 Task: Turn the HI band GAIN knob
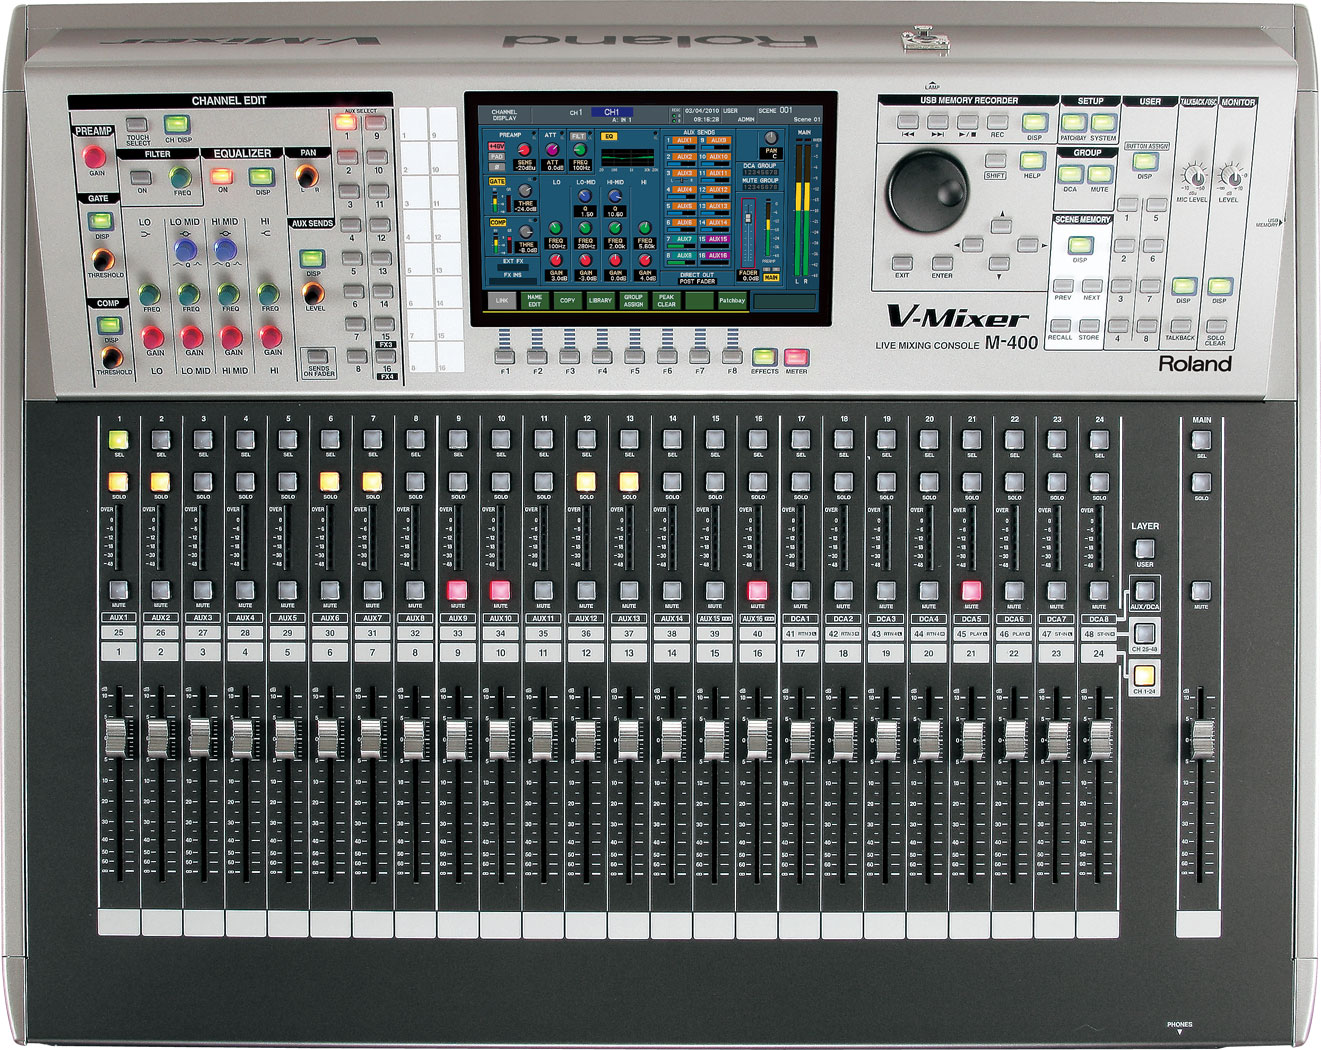click(271, 337)
